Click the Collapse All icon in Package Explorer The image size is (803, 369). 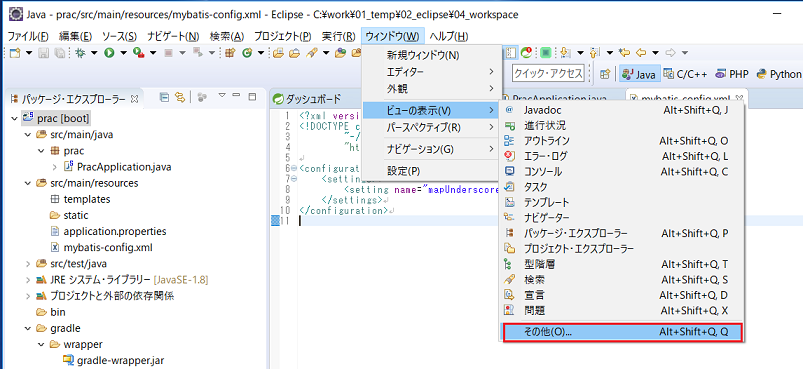click(164, 97)
